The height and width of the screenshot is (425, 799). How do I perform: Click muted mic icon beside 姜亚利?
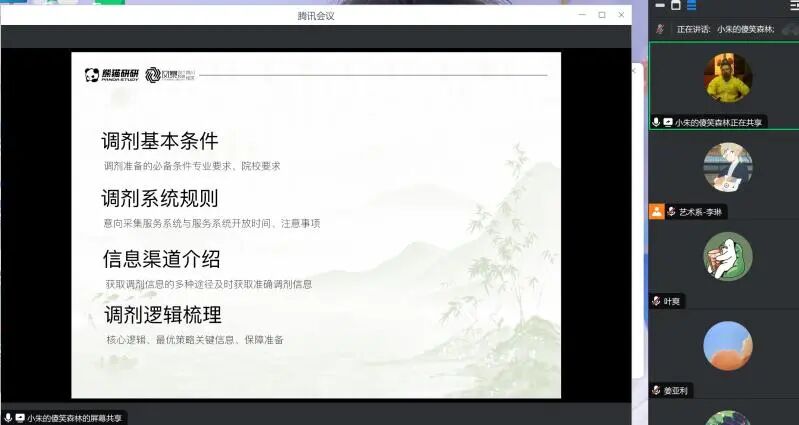pos(656,390)
